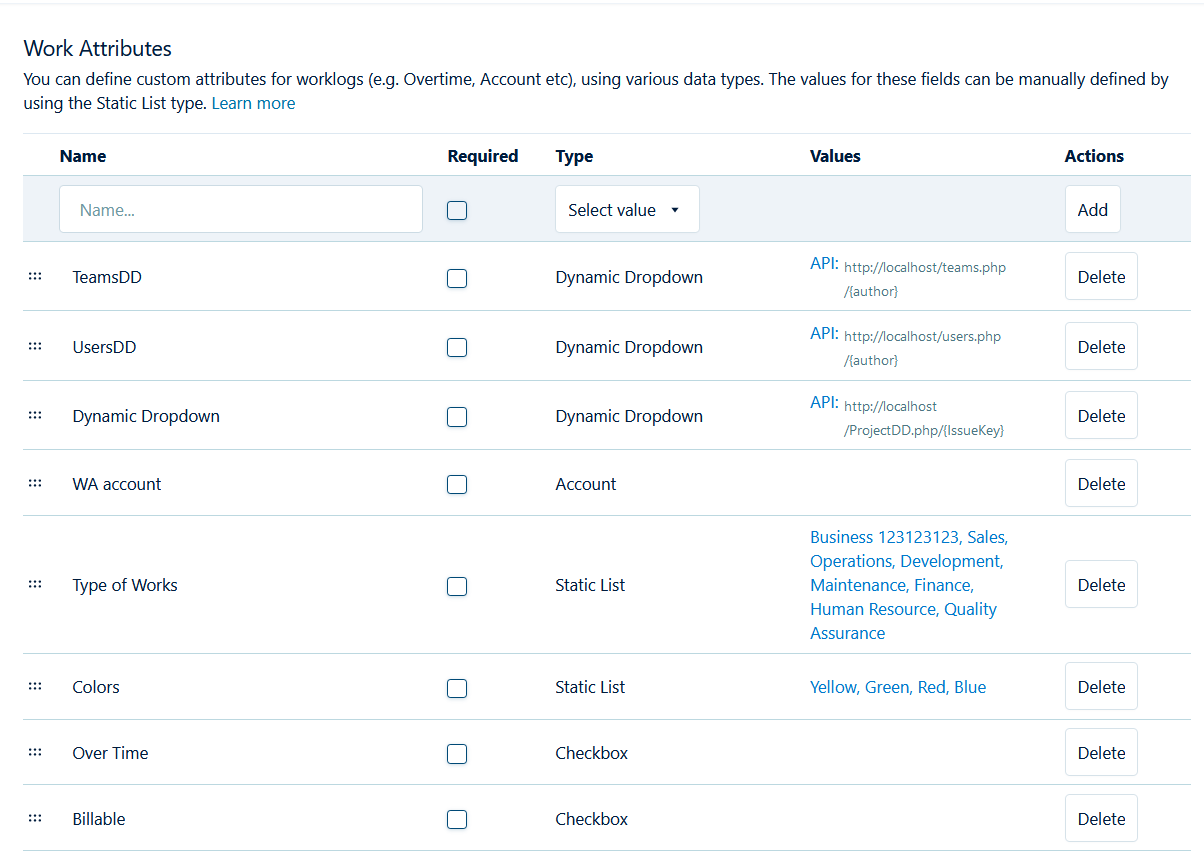Mark Billable attribute as required
This screenshot has height=868, width=1204.
pyautogui.click(x=457, y=820)
